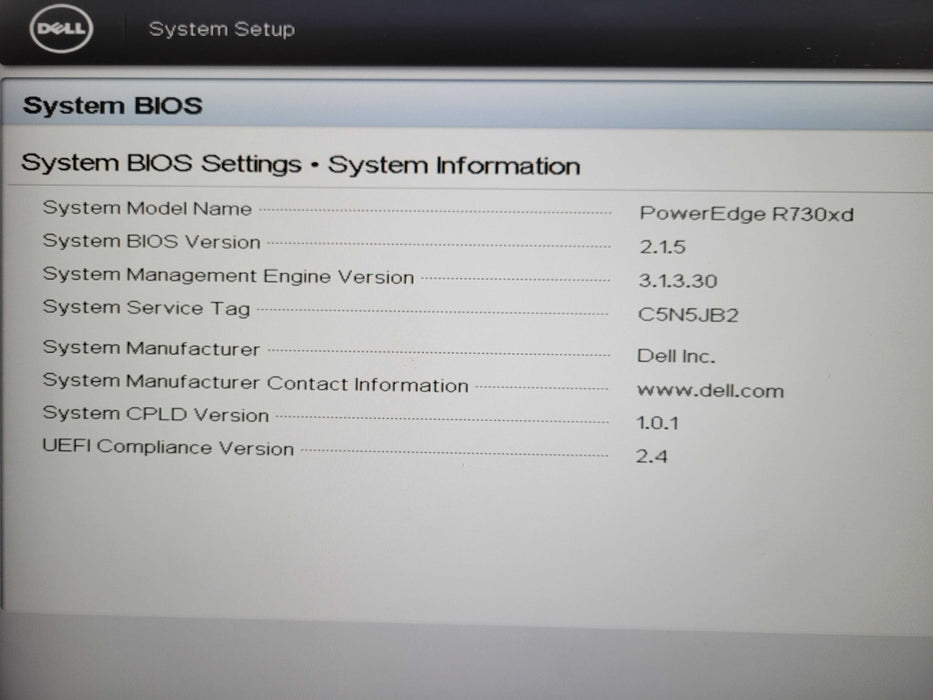Viewport: 933px width, 700px height.
Task: Select the System Model Name field
Action: tap(146, 208)
